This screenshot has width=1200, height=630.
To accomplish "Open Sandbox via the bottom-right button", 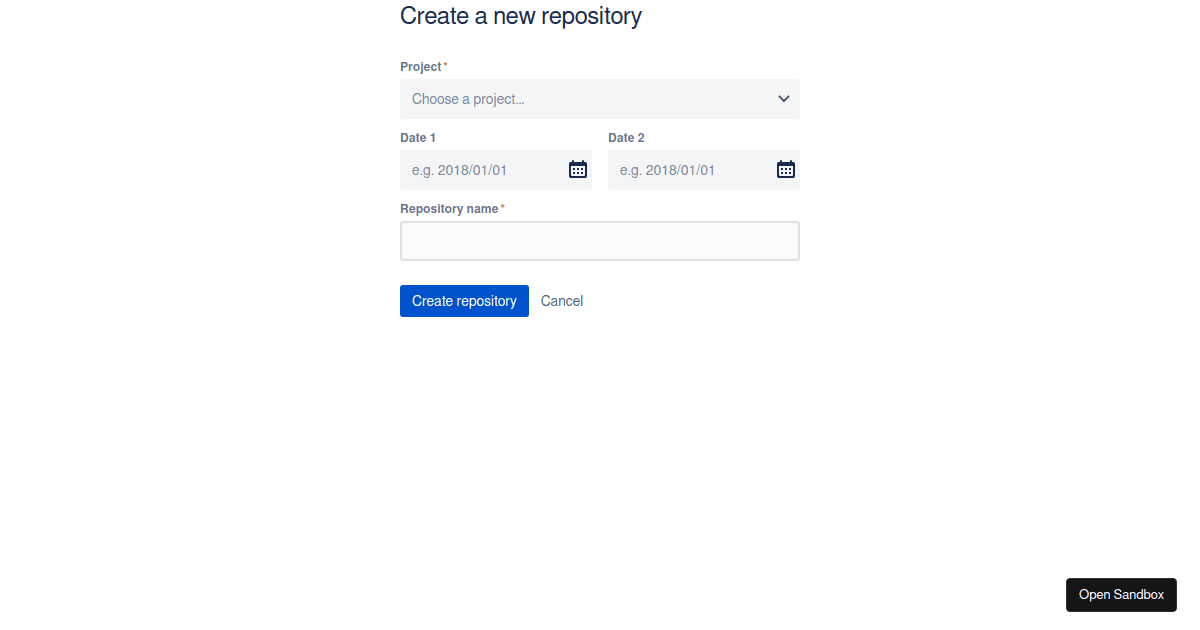I will (1121, 594).
